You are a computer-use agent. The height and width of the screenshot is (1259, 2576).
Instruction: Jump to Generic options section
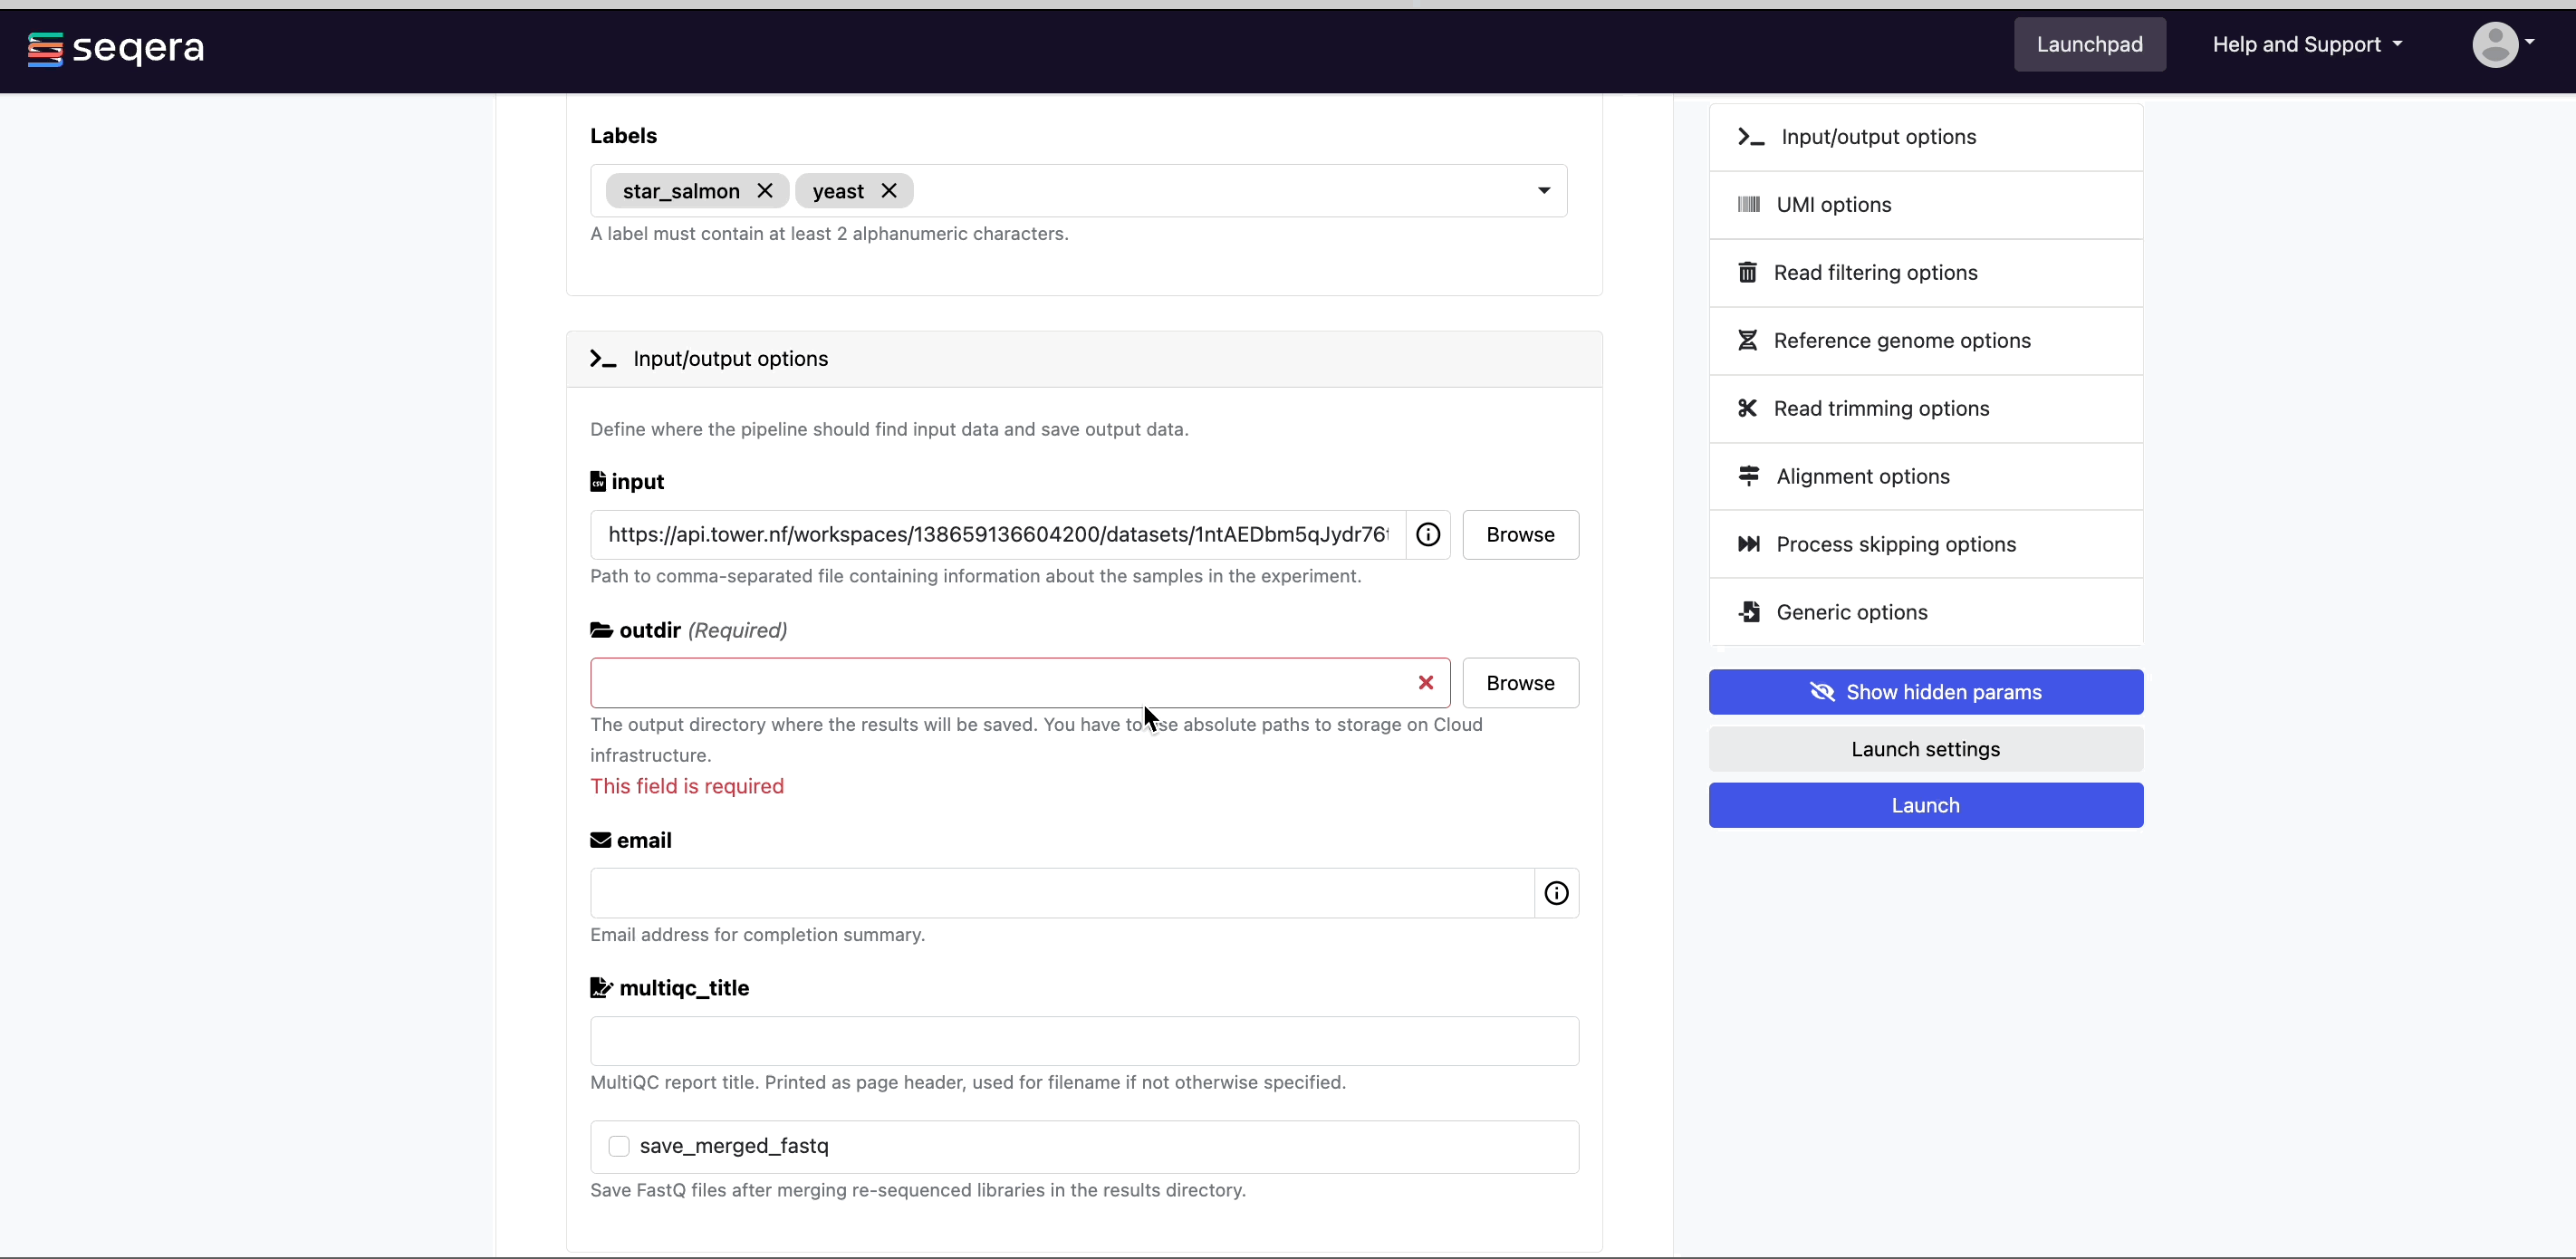pos(1925,612)
